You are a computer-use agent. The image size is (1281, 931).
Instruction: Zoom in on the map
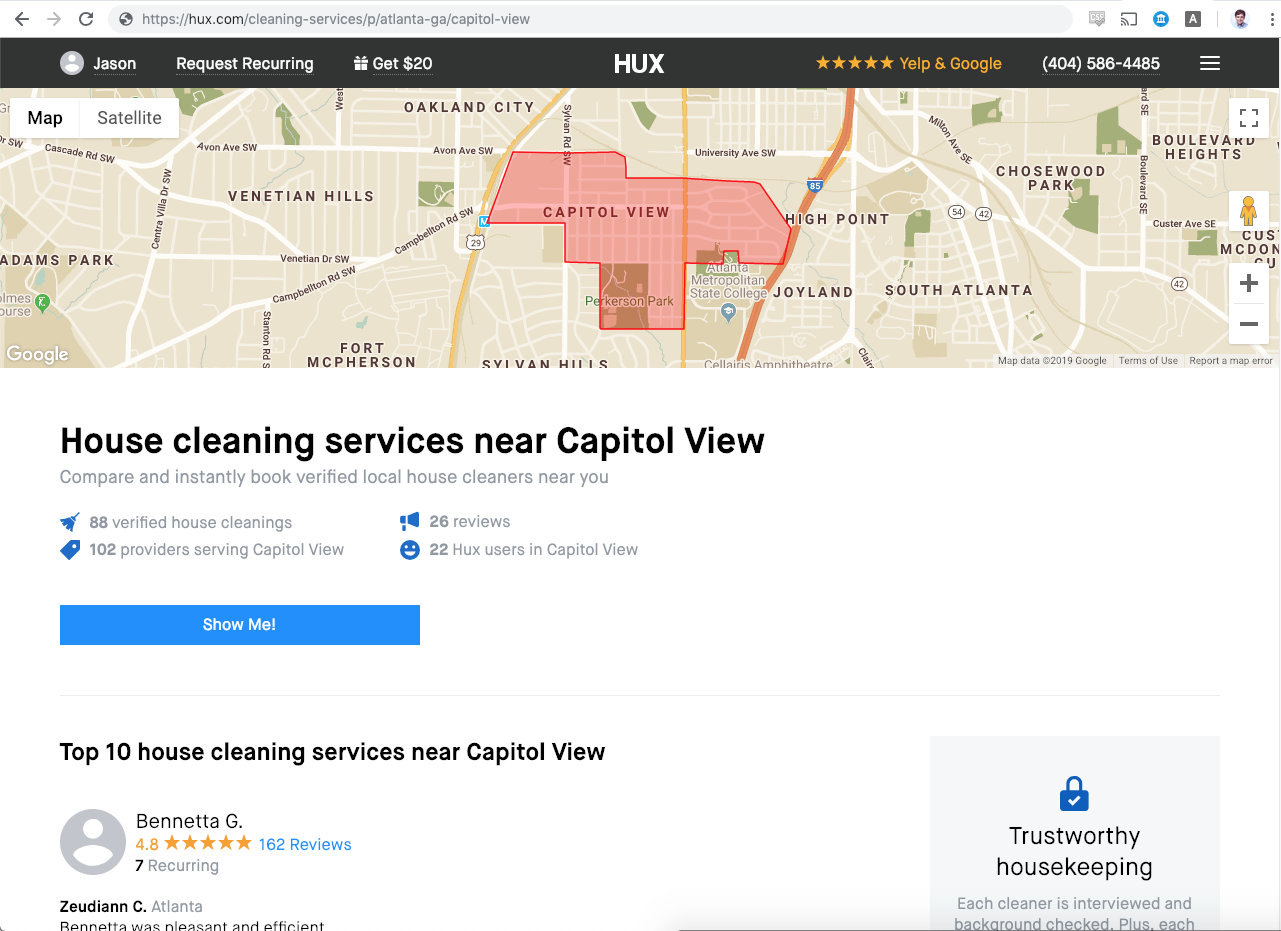(x=1249, y=284)
